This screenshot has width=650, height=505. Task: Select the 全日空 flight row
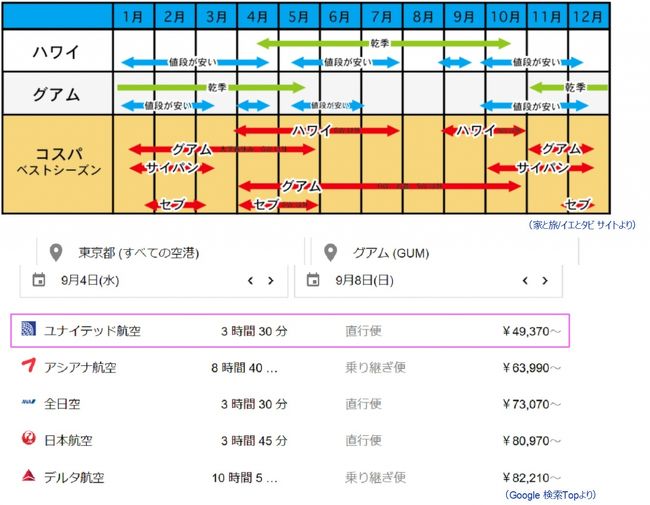290,404
